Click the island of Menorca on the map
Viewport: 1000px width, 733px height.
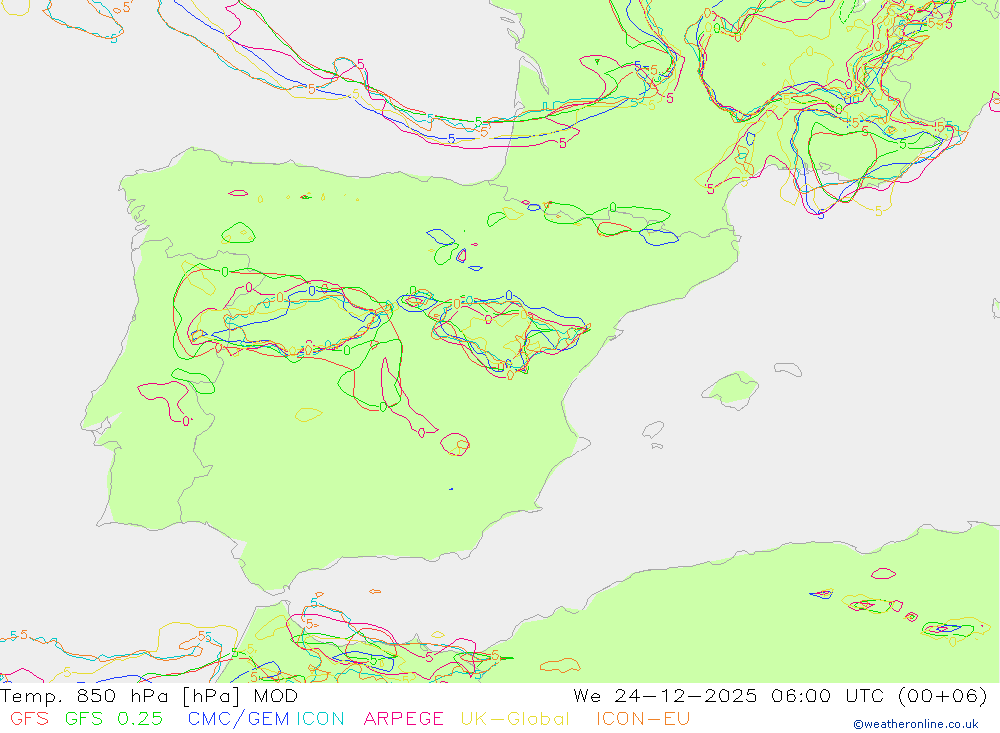click(788, 369)
